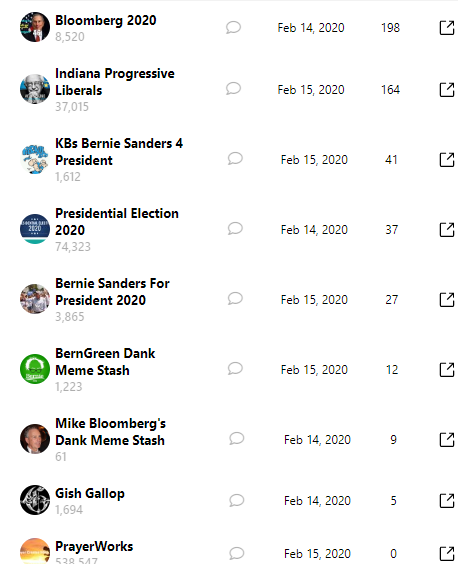Open external link for Gish Gallop
The image size is (469, 564).
[447, 500]
